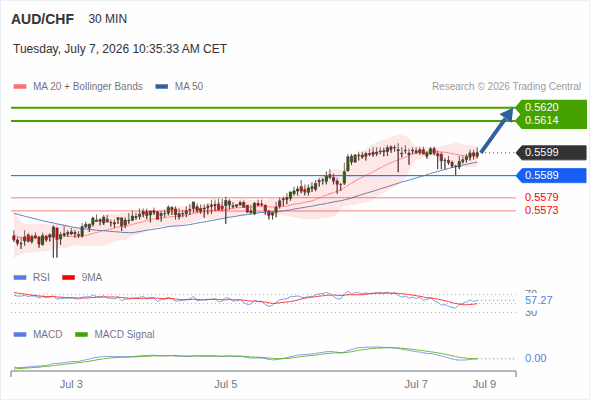Select the red 0.5579 support label
This screenshot has height=400, width=590.
click(541, 197)
